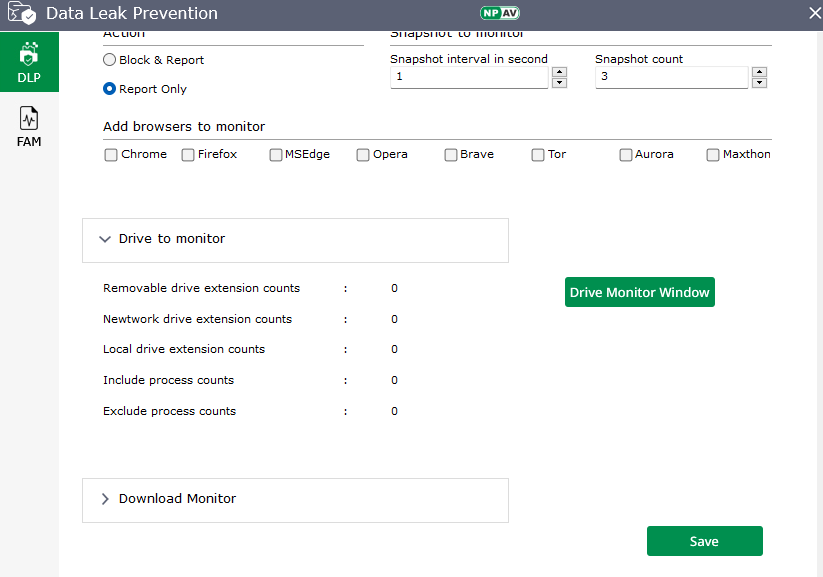Select the Block & Report option
This screenshot has width=823, height=577.
click(x=110, y=60)
